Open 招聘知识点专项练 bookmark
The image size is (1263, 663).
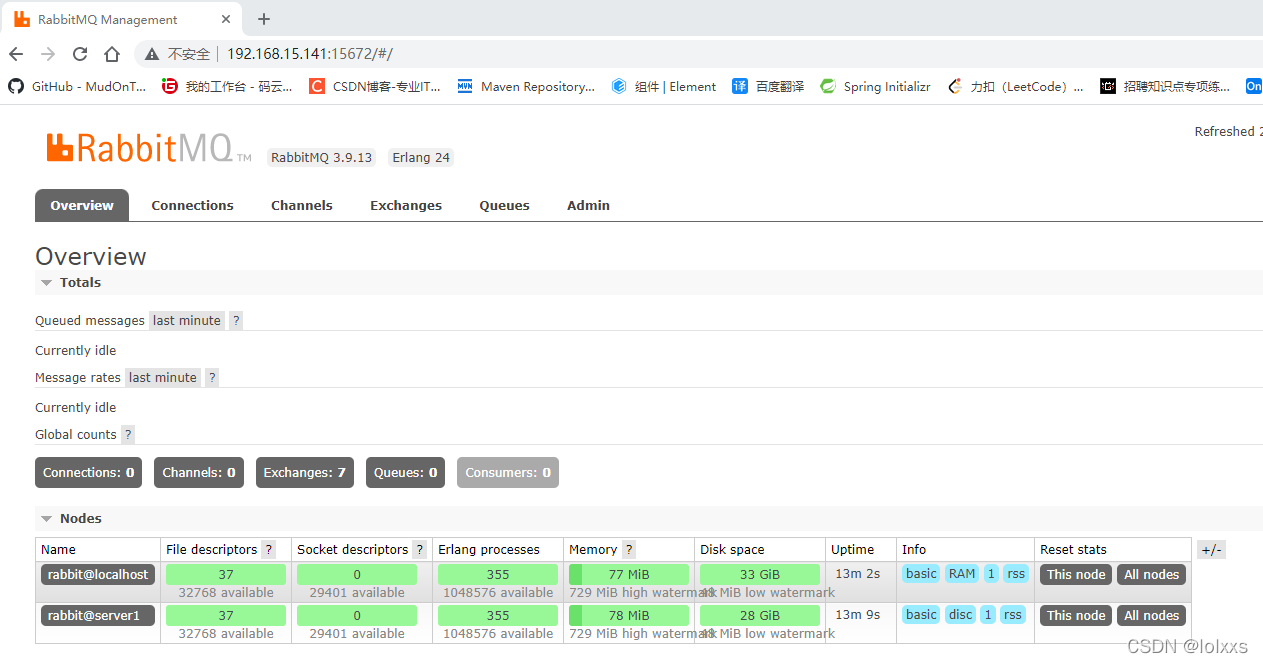click(x=1165, y=87)
